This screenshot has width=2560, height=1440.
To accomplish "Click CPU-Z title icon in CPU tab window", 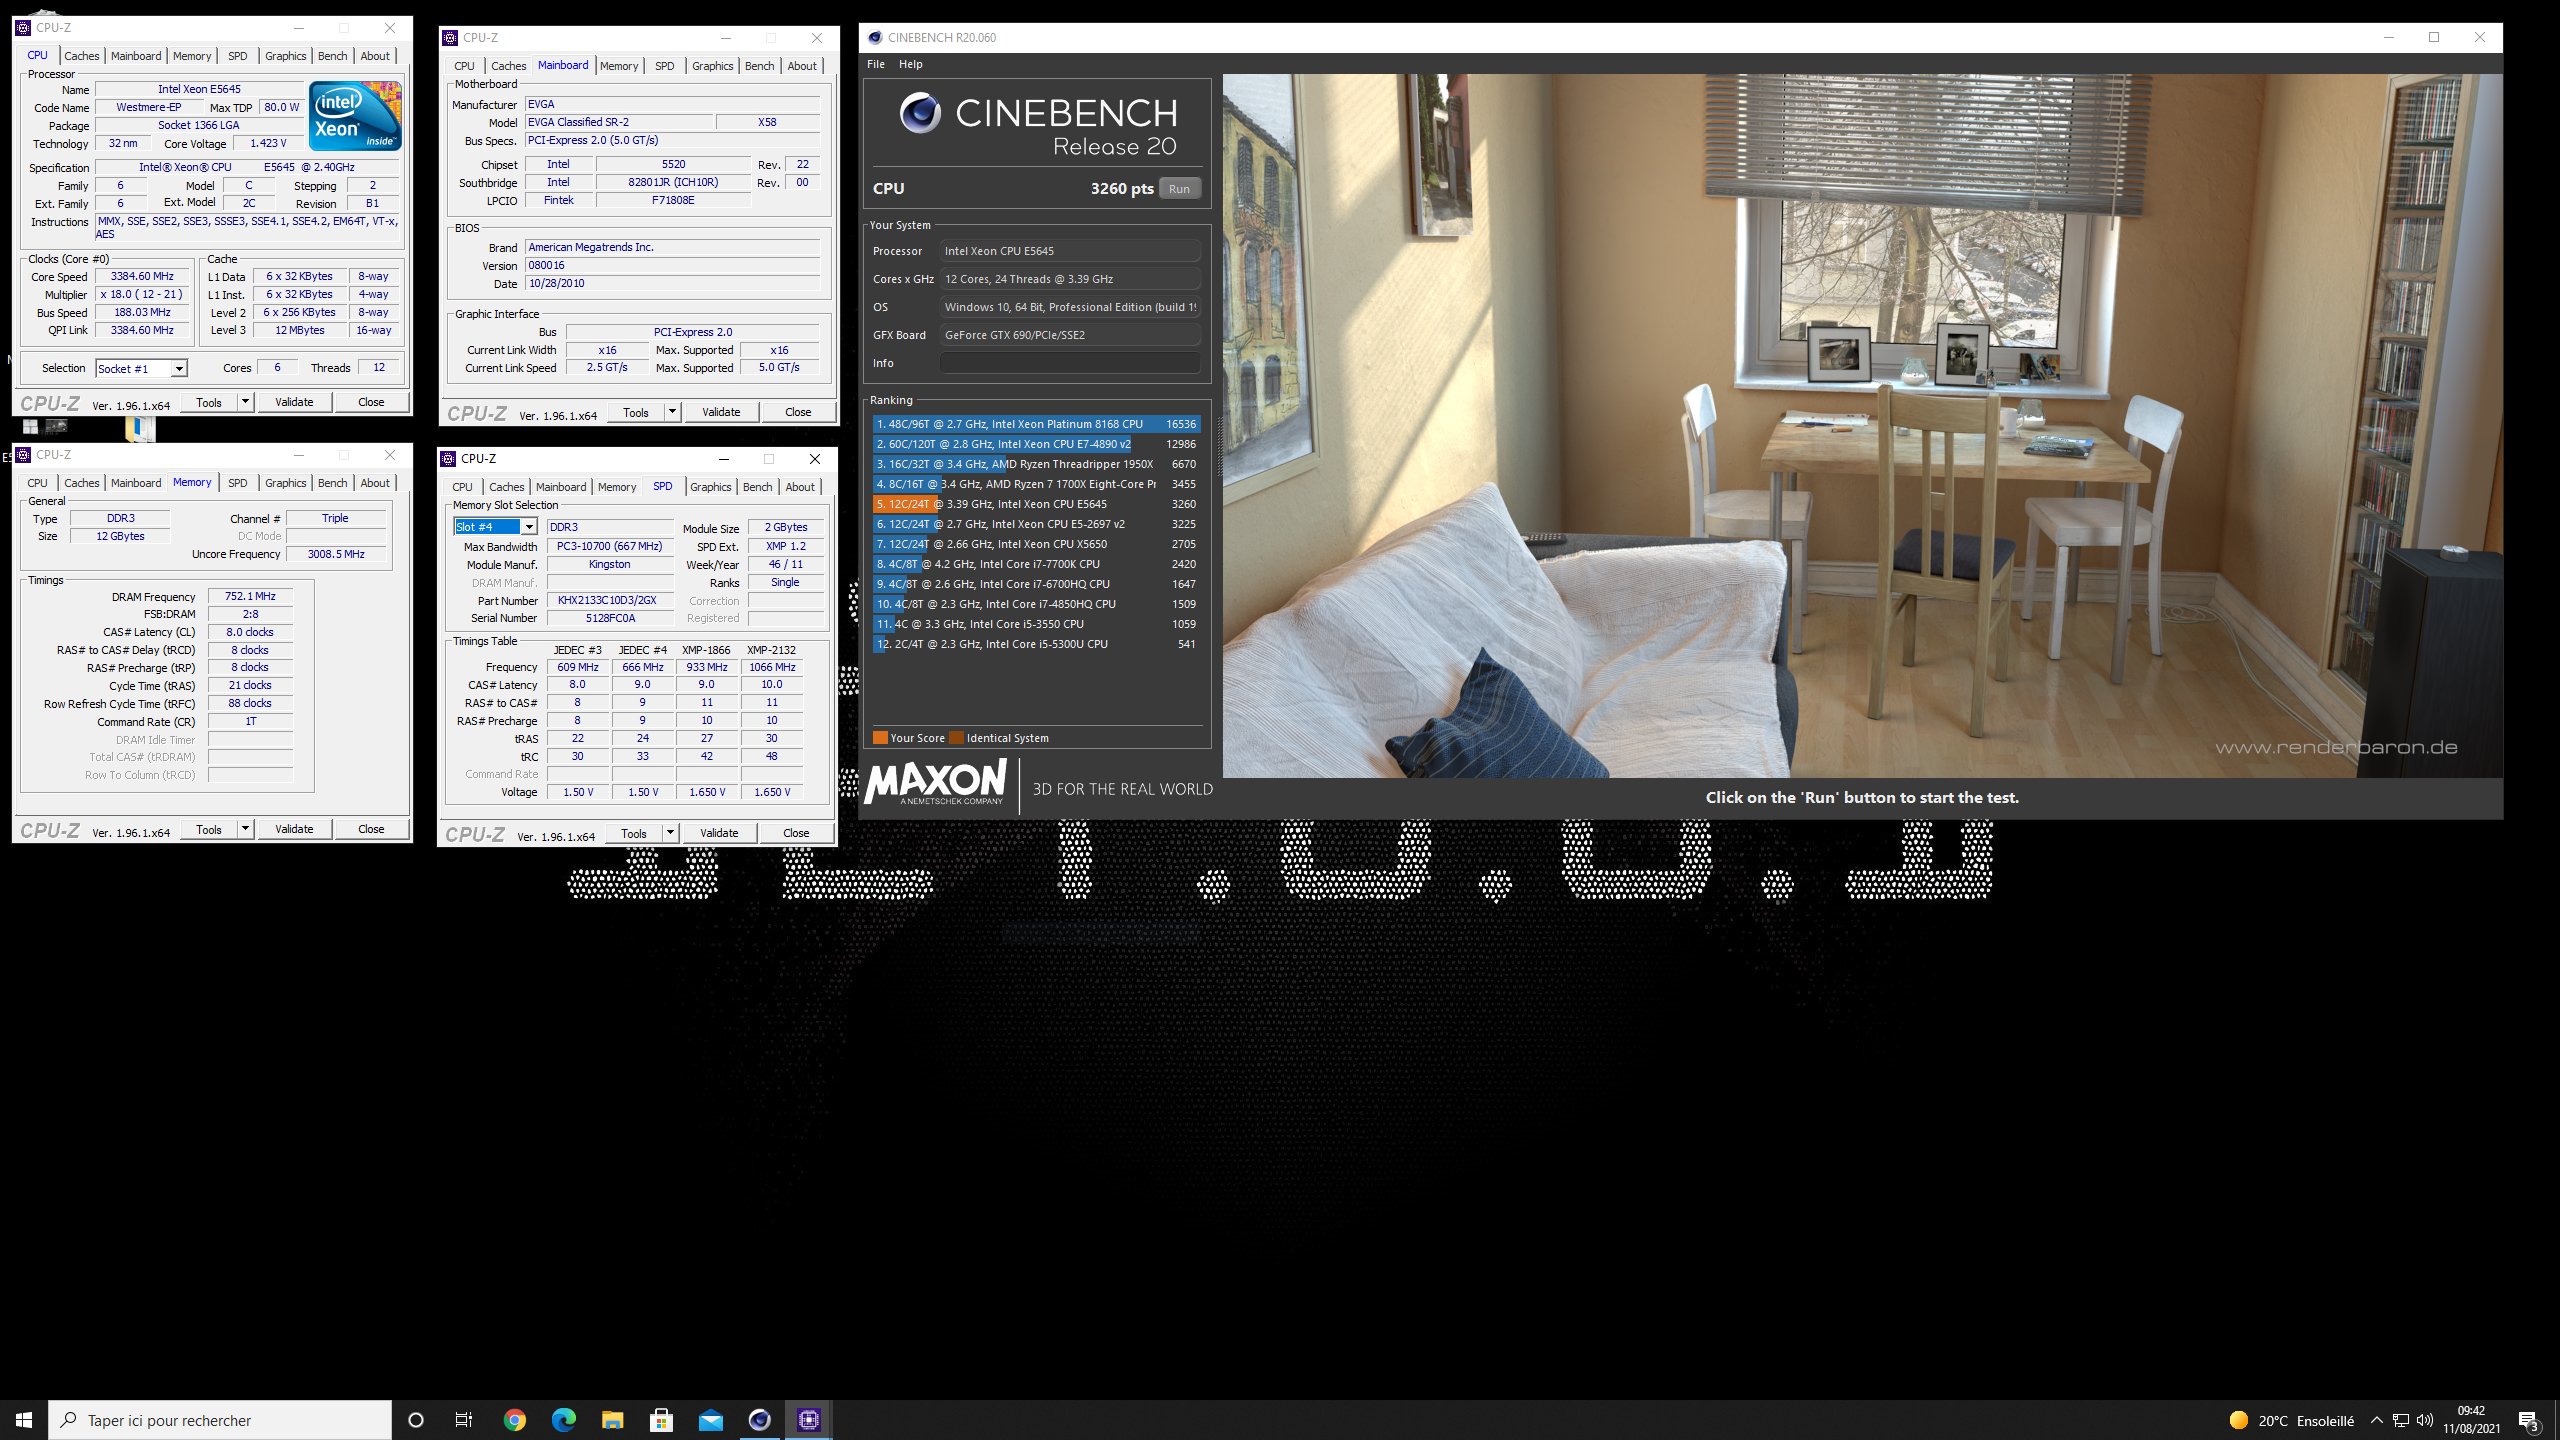I will coord(23,28).
